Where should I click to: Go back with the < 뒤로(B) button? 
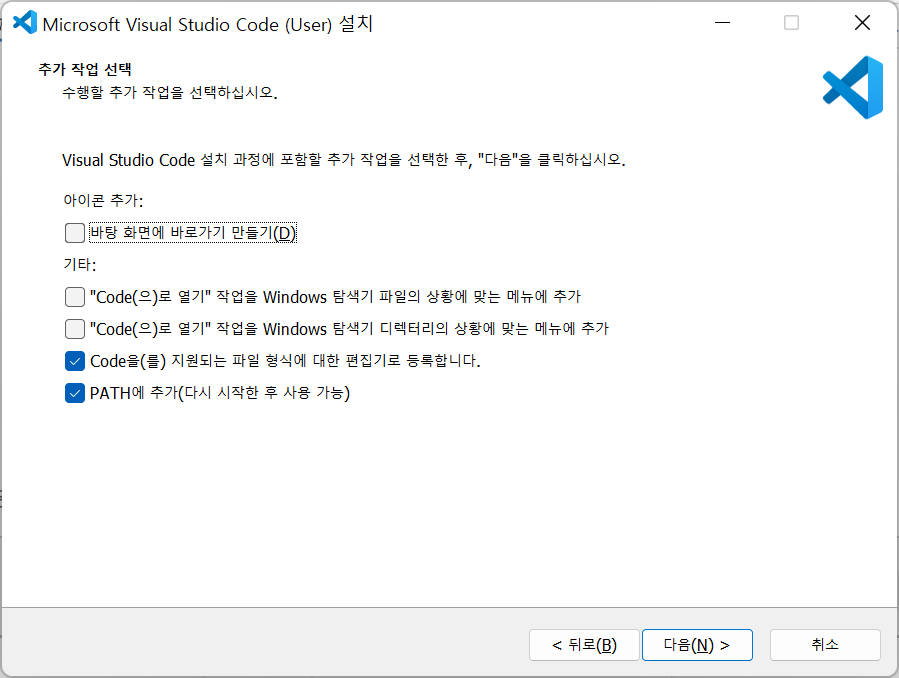584,645
